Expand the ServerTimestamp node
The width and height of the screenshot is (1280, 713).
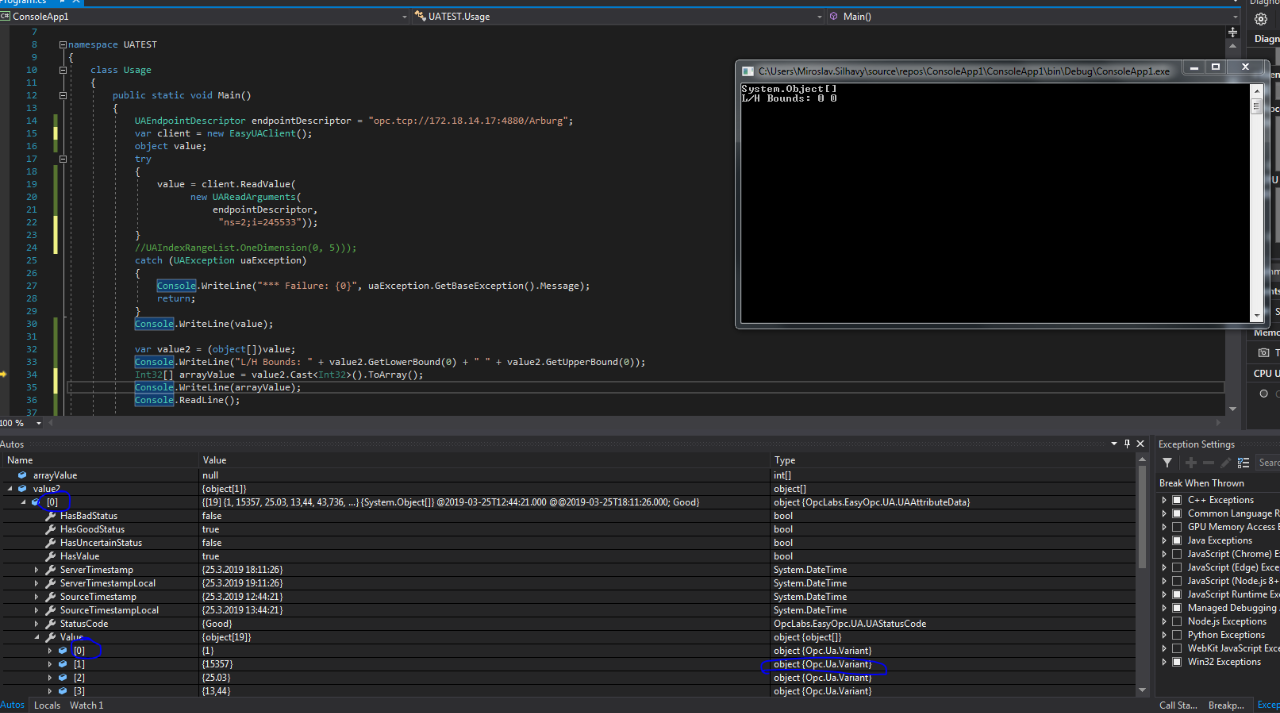coord(36,570)
